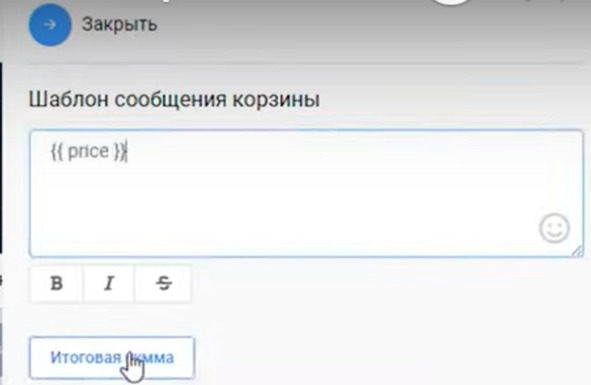The image size is (591, 385).
Task: Open the smiley emoji picker
Action: pyautogui.click(x=554, y=228)
